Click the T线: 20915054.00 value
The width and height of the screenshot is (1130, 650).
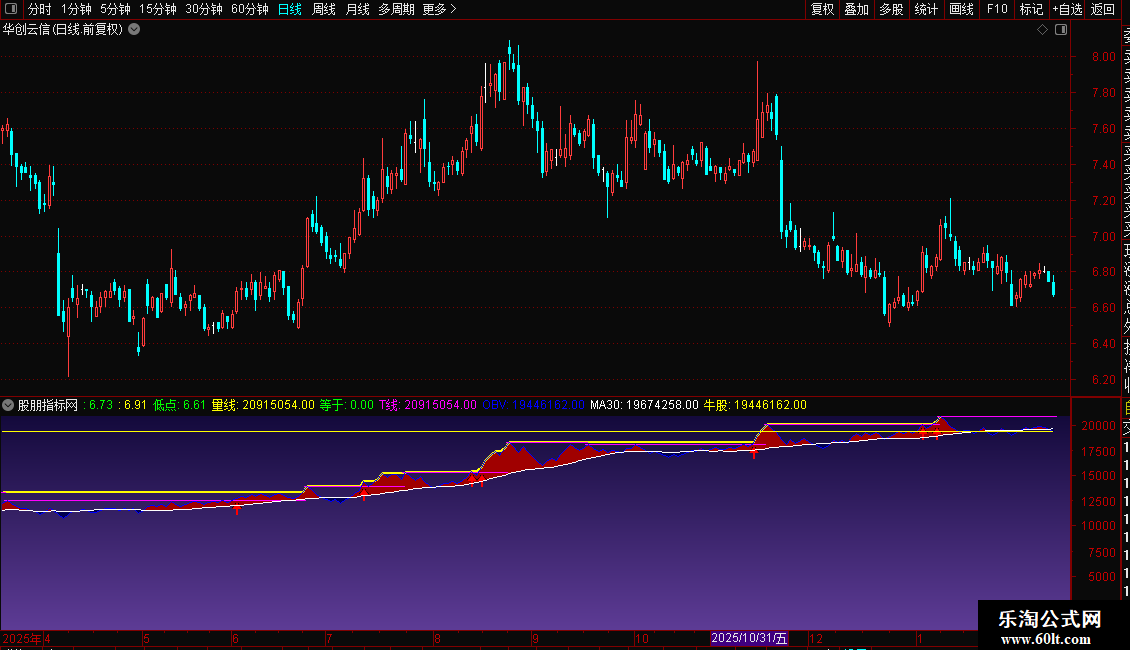[428, 405]
